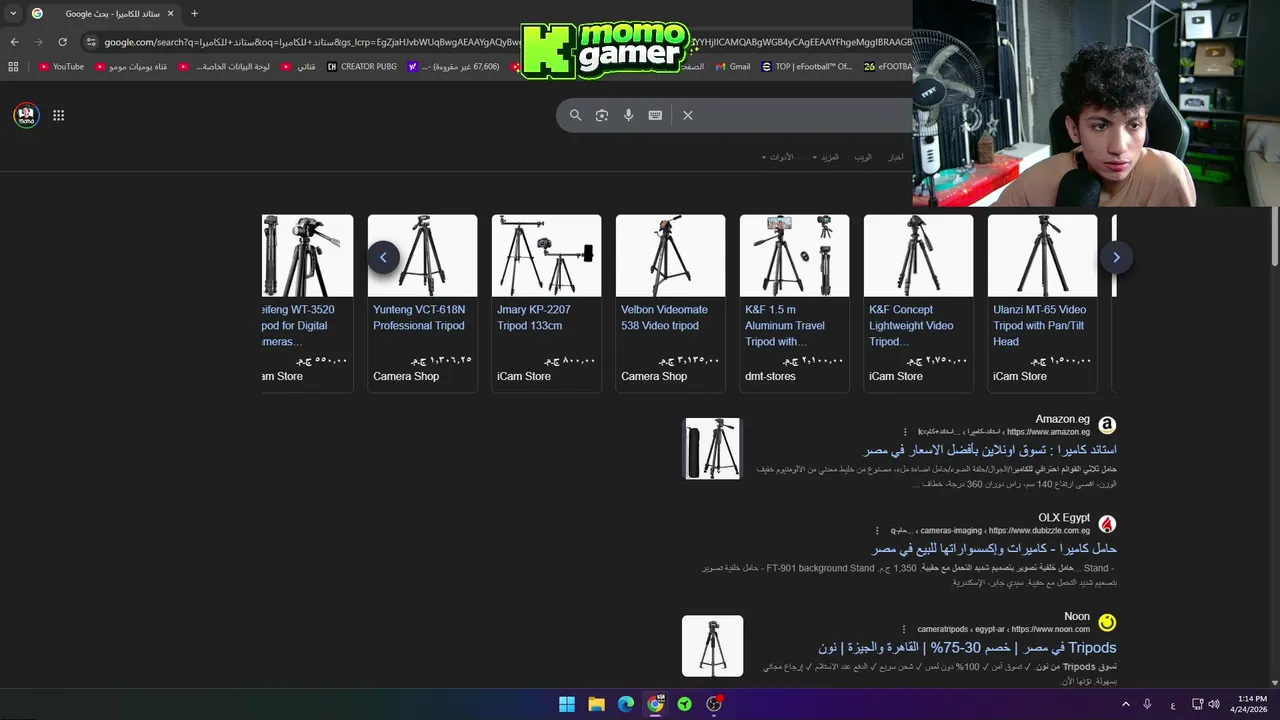The height and width of the screenshot is (720, 1280).
Task: Open a new tab with plus button
Action: (194, 14)
